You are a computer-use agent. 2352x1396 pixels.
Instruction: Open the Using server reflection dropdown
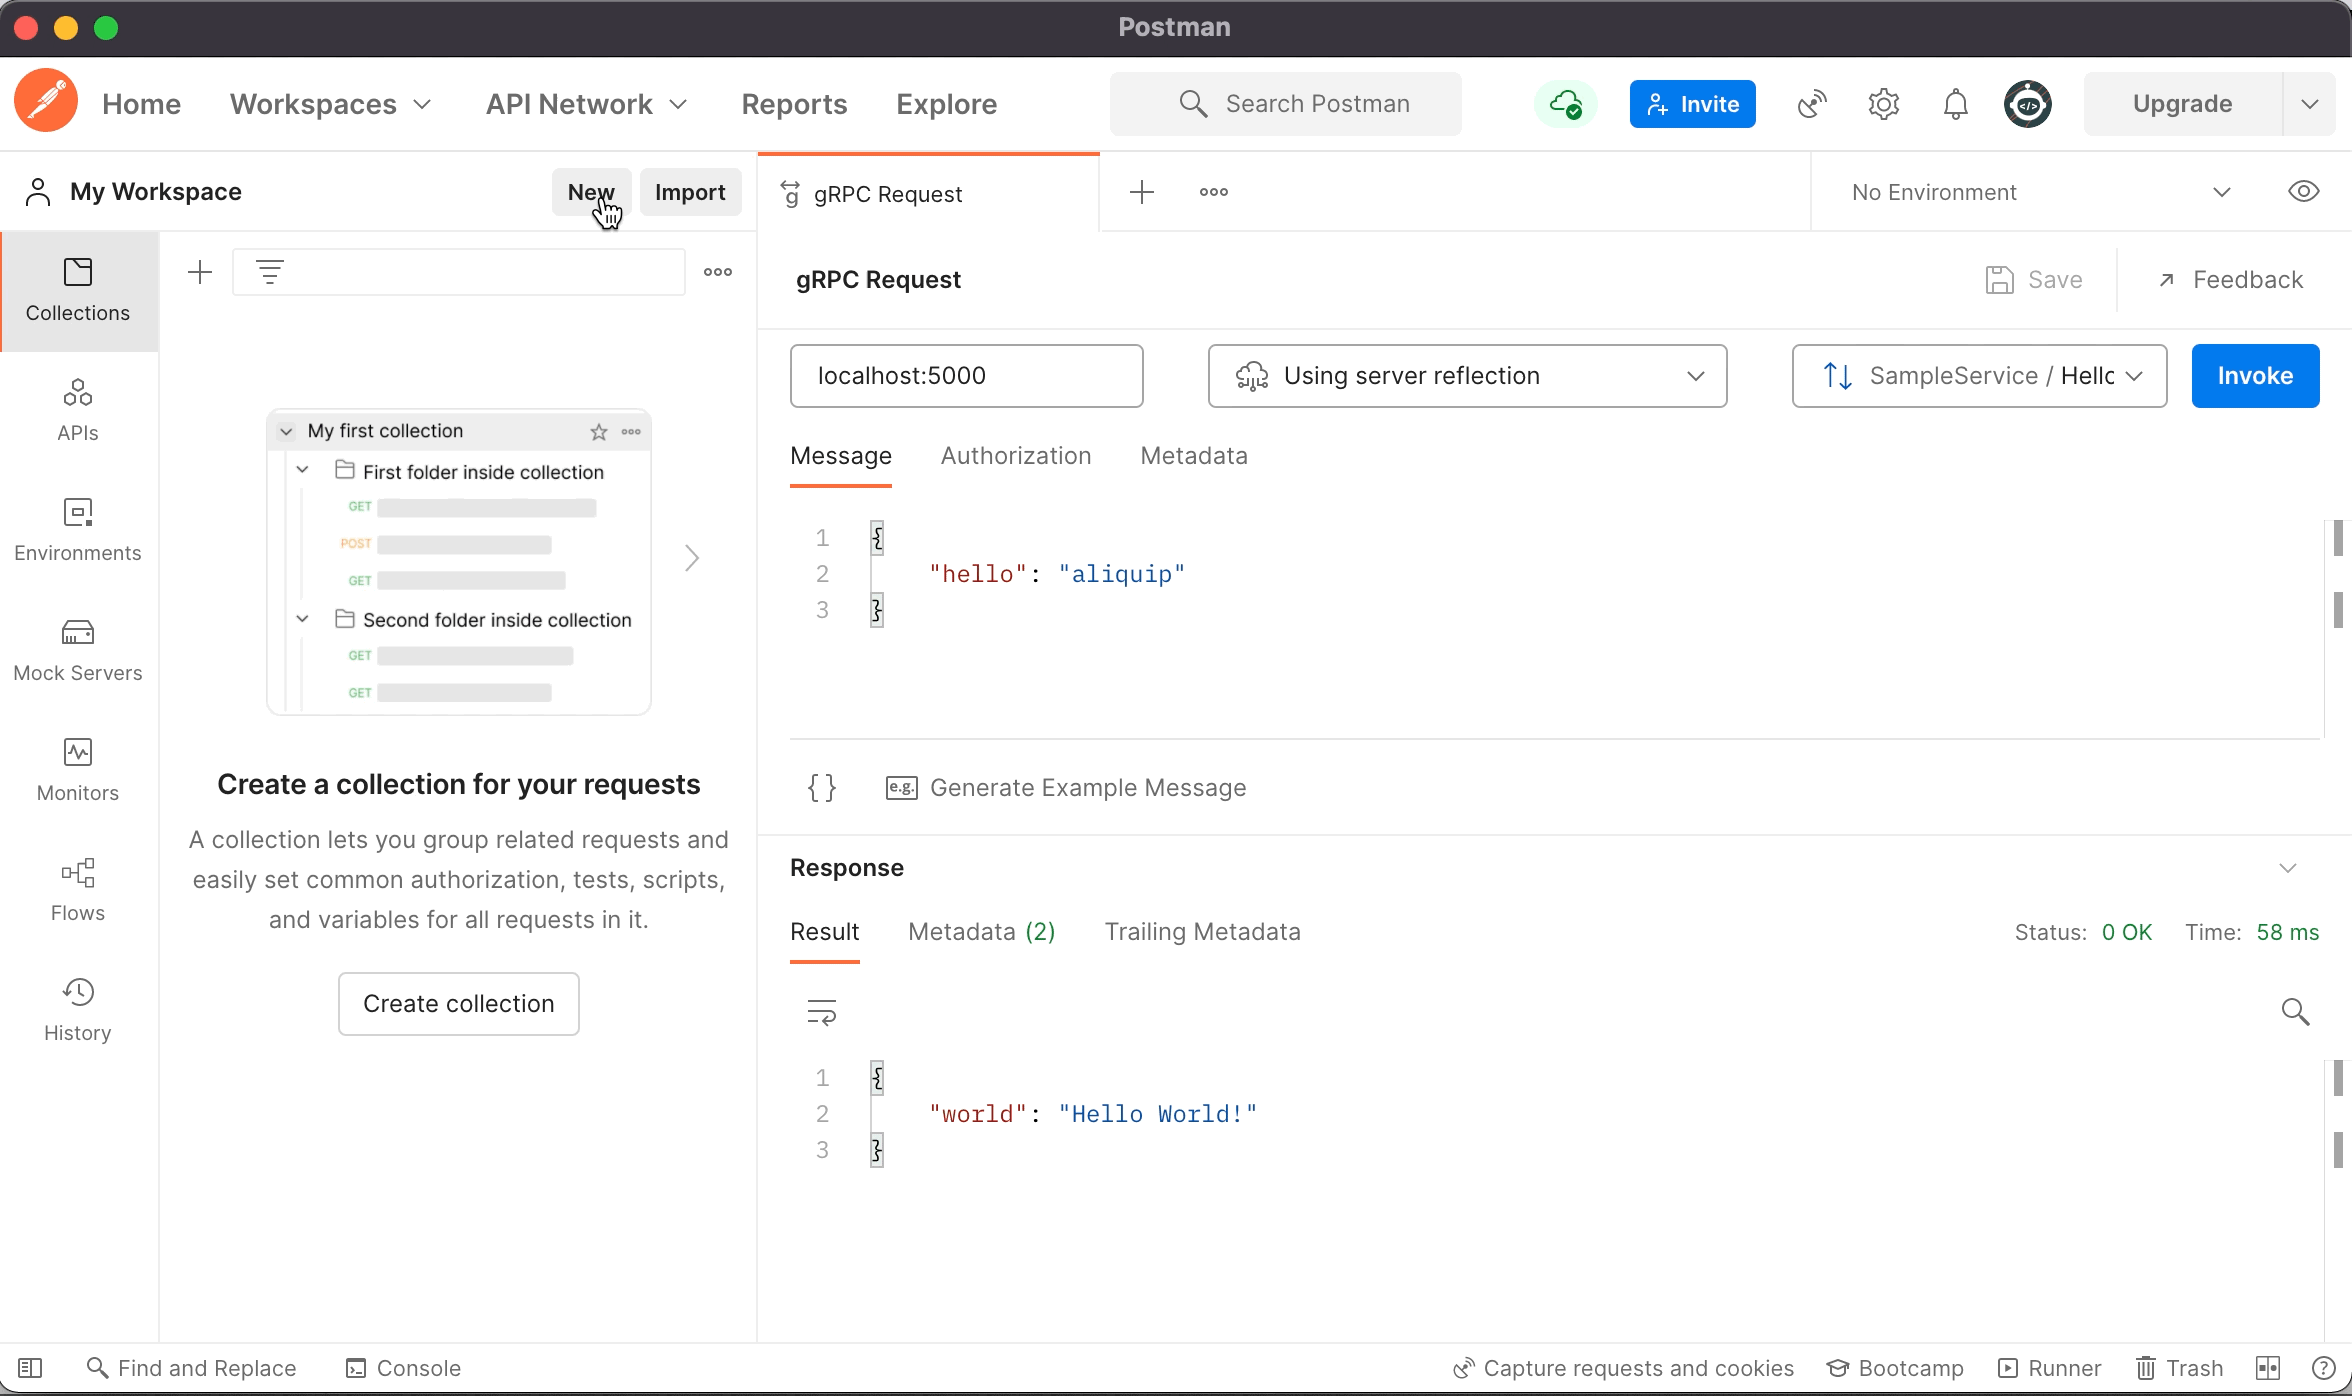[1466, 376]
